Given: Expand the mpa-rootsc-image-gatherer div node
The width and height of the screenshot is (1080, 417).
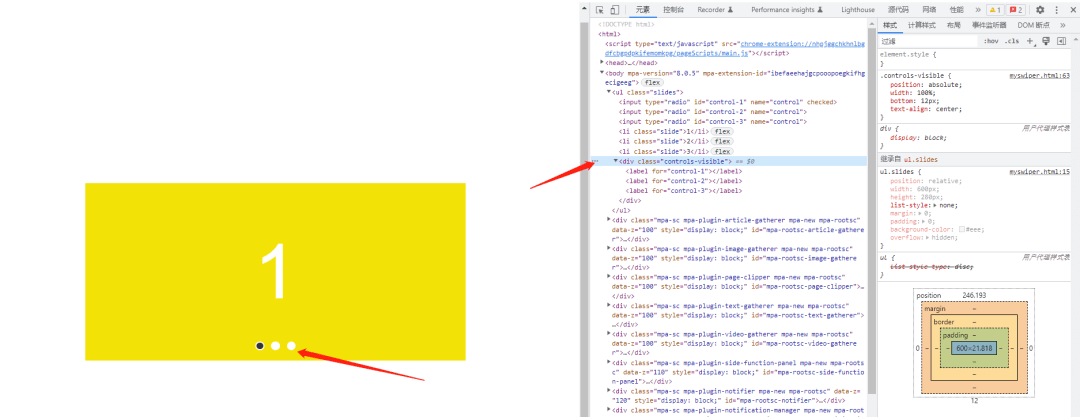Looking at the screenshot, I should pos(609,248).
